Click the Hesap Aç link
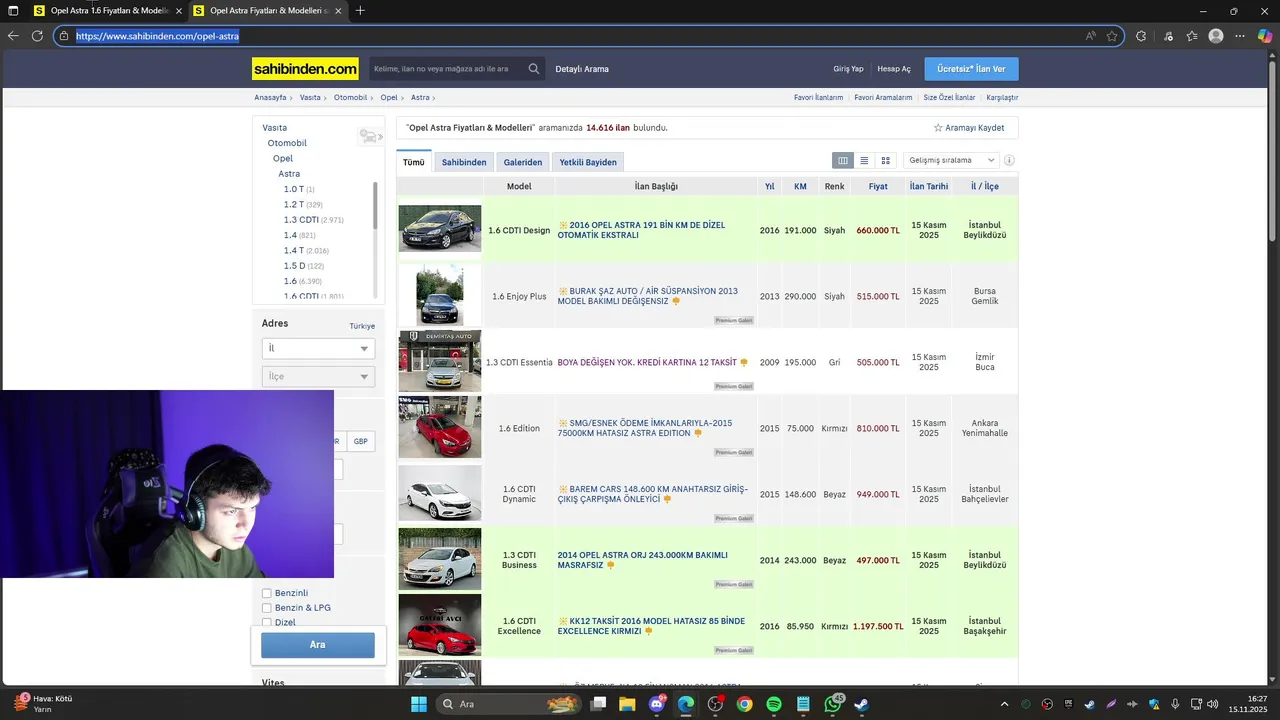This screenshot has height=720, width=1280. [x=894, y=69]
